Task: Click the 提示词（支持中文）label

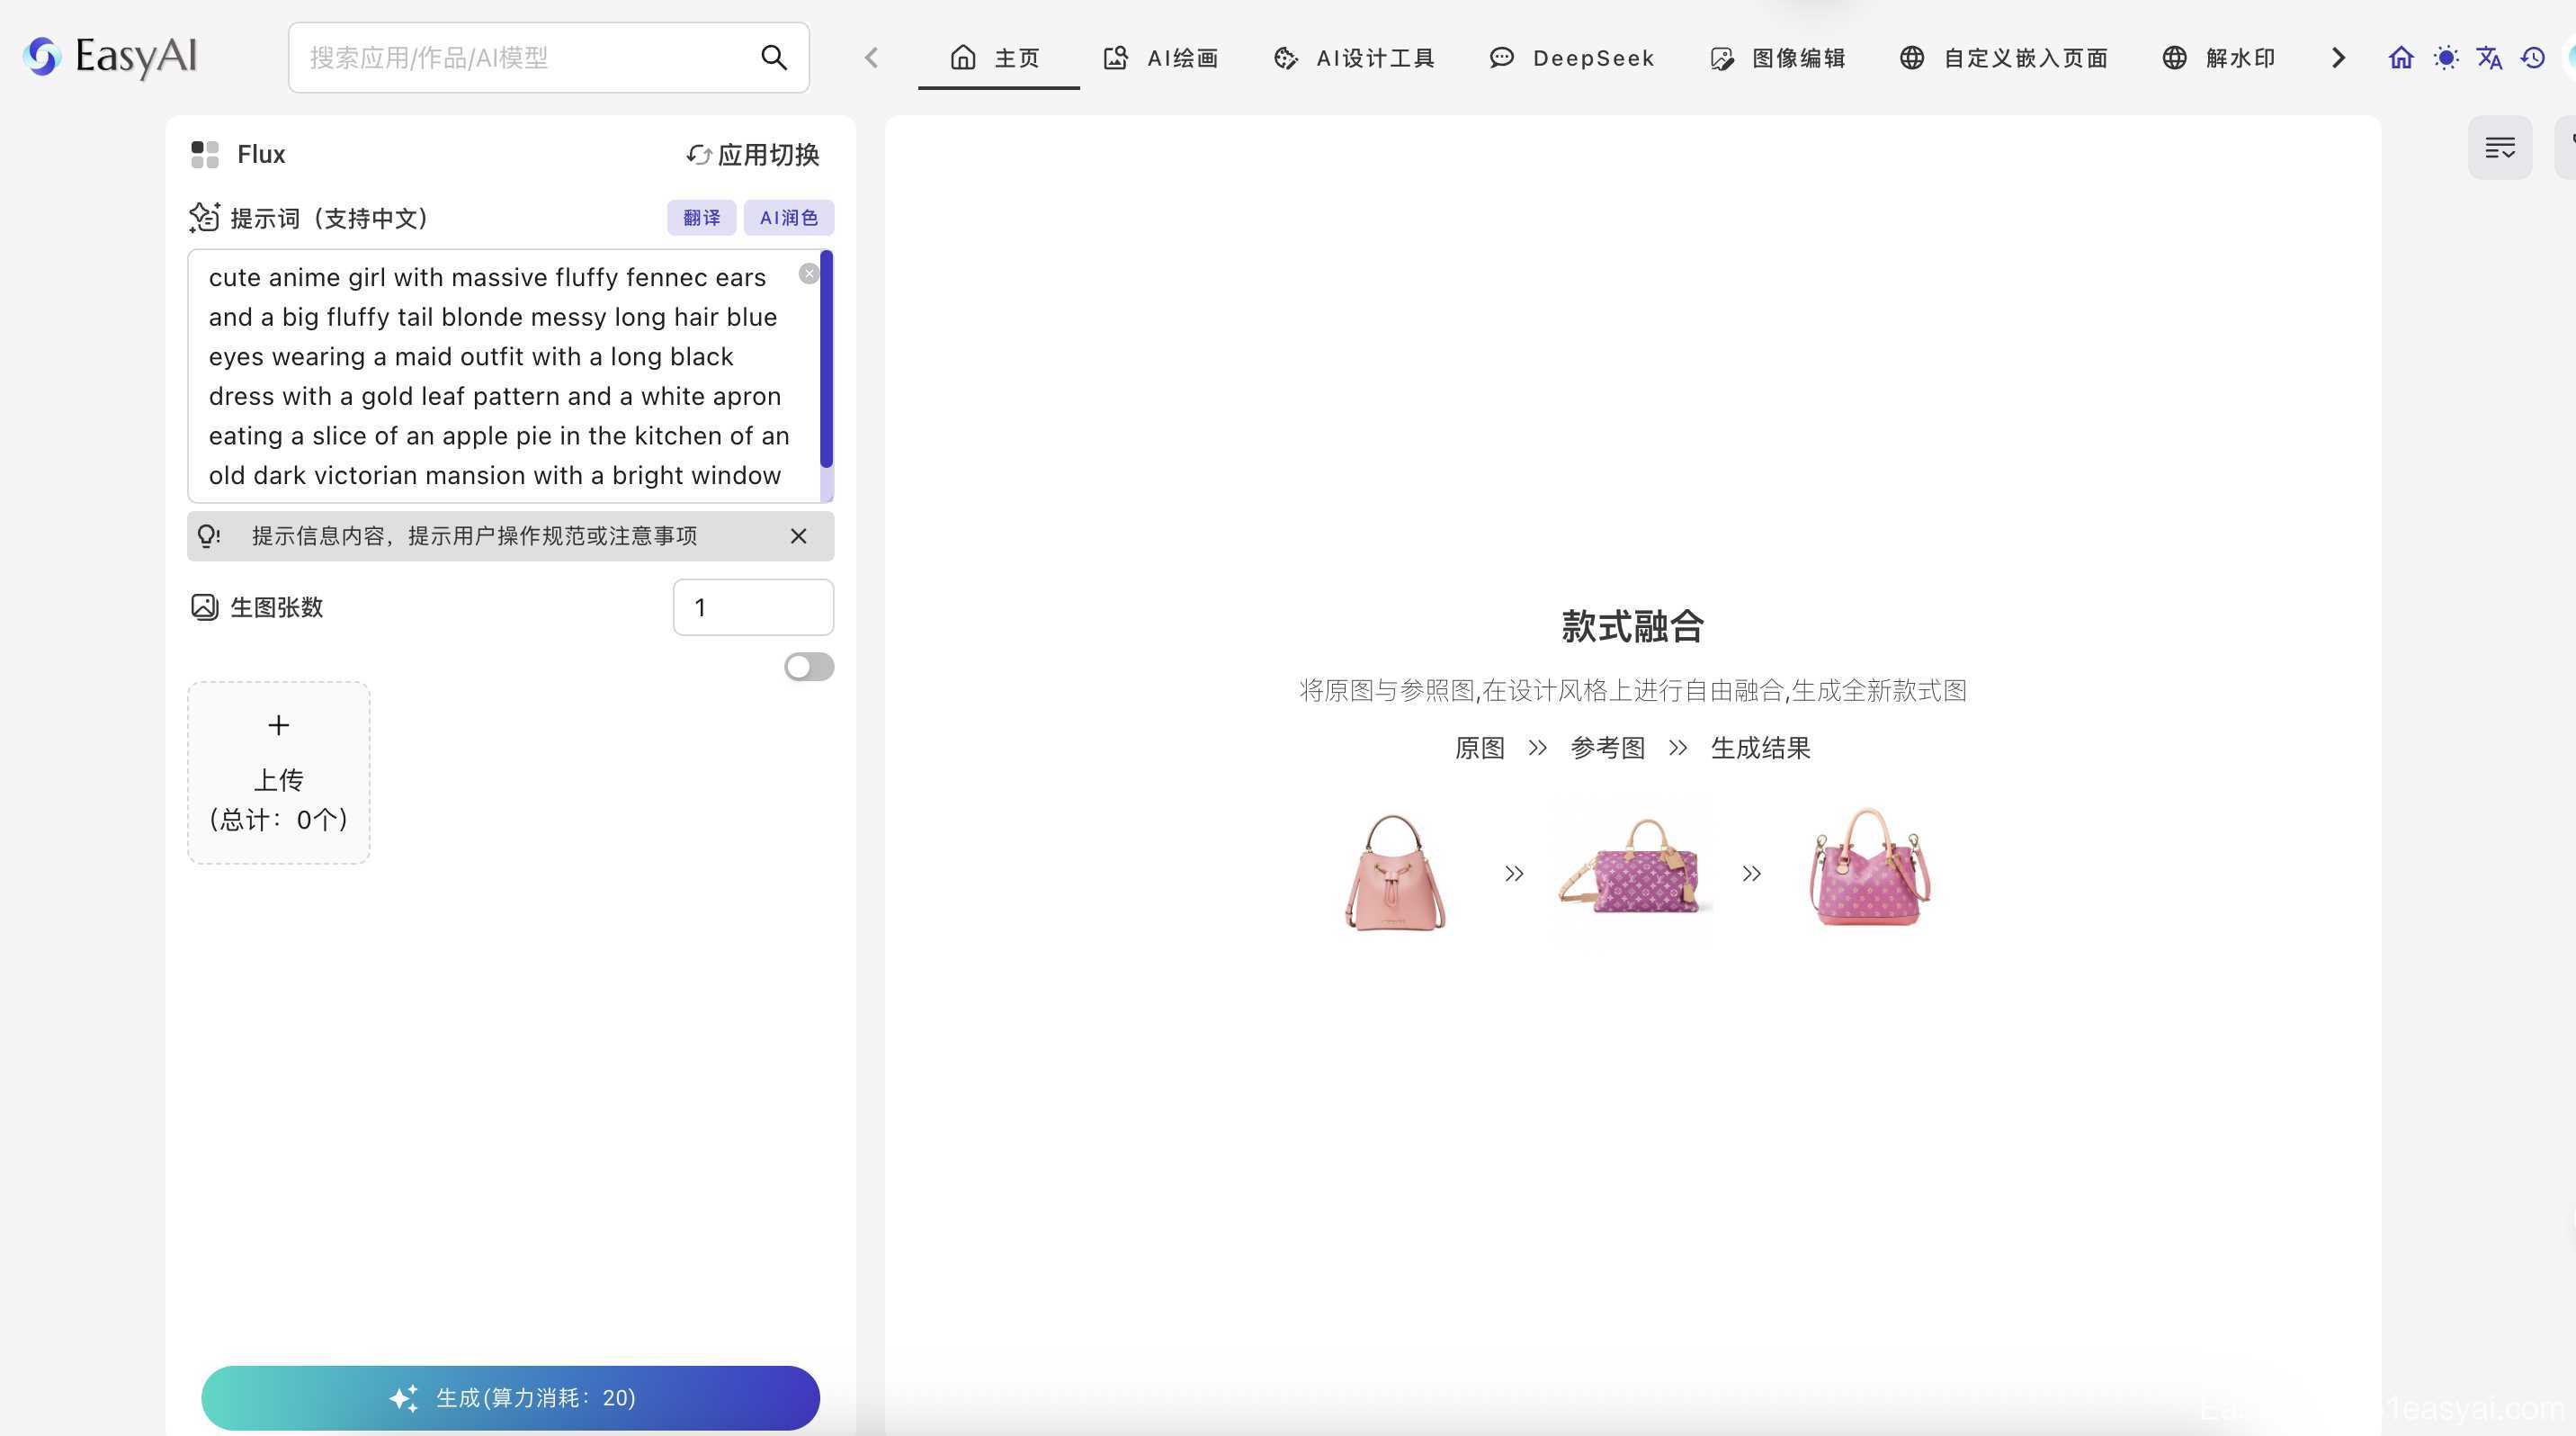Action: [x=329, y=218]
